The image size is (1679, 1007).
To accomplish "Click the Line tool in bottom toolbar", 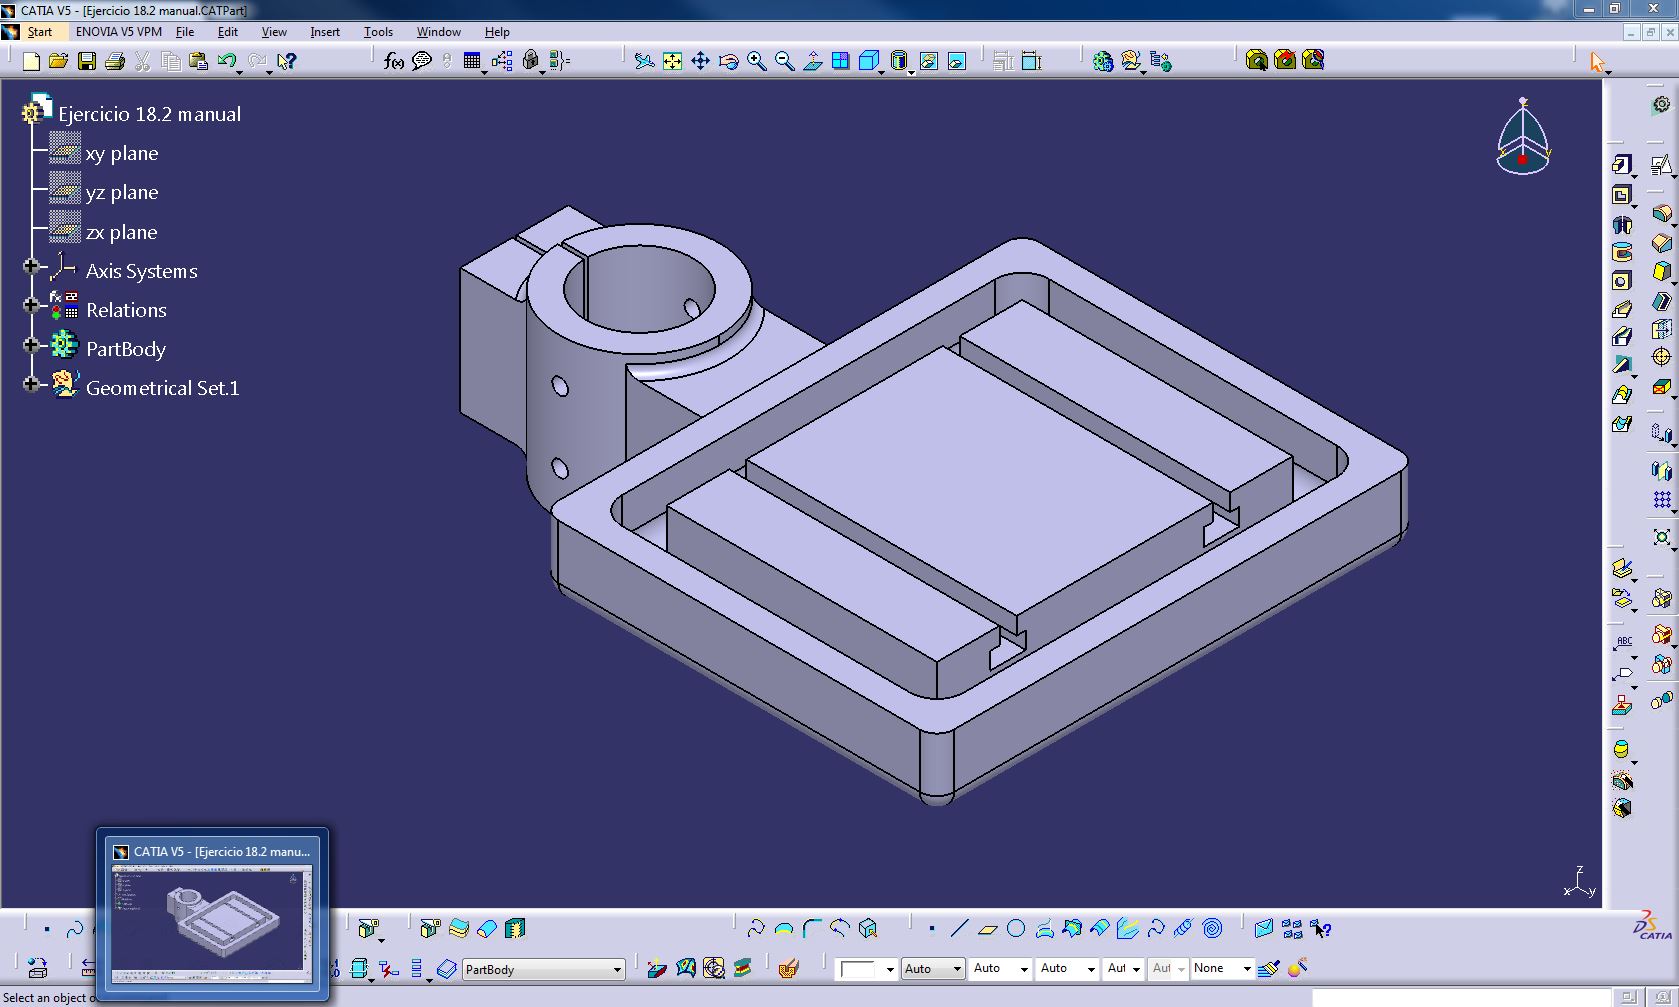I will click(960, 929).
